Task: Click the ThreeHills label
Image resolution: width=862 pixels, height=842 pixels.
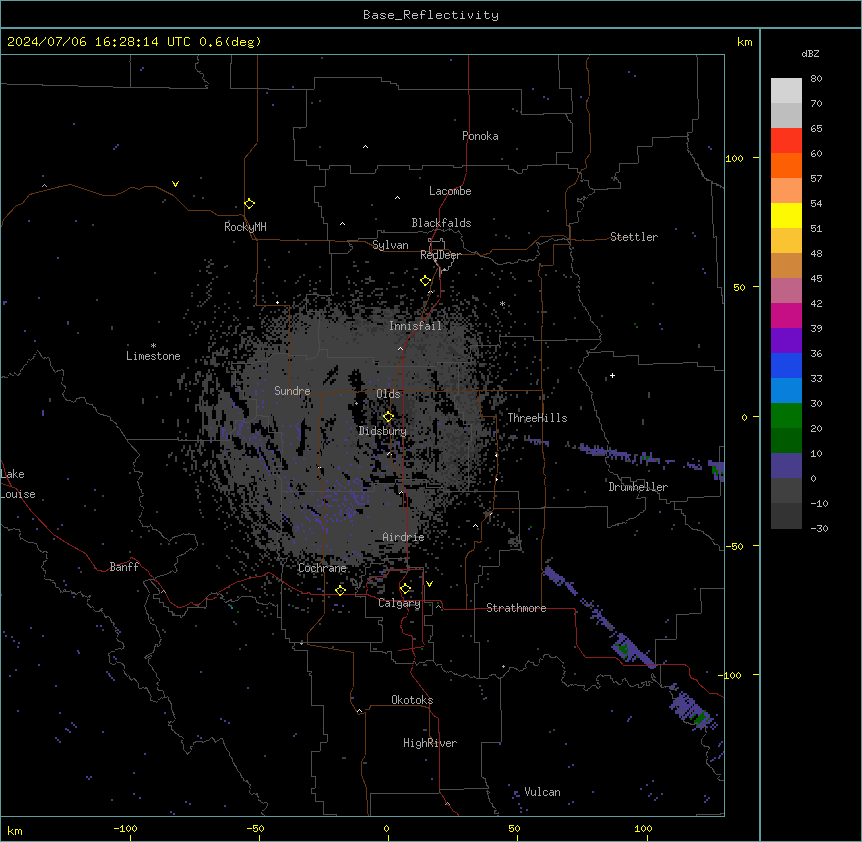Action: 538,418
